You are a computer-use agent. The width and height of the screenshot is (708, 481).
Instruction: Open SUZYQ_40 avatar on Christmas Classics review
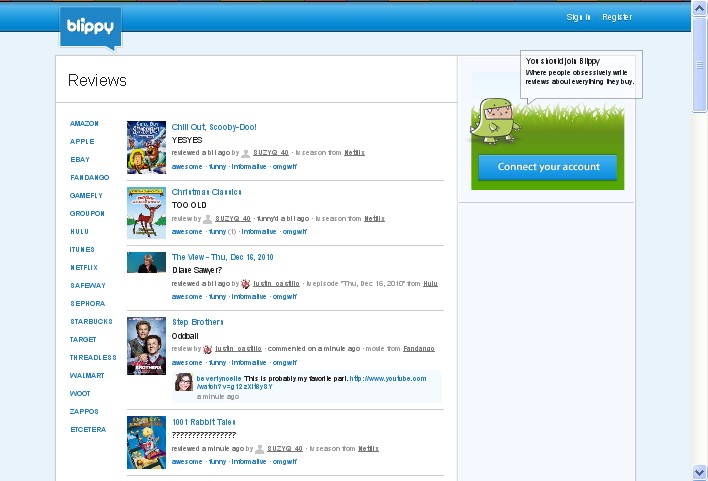(x=208, y=219)
